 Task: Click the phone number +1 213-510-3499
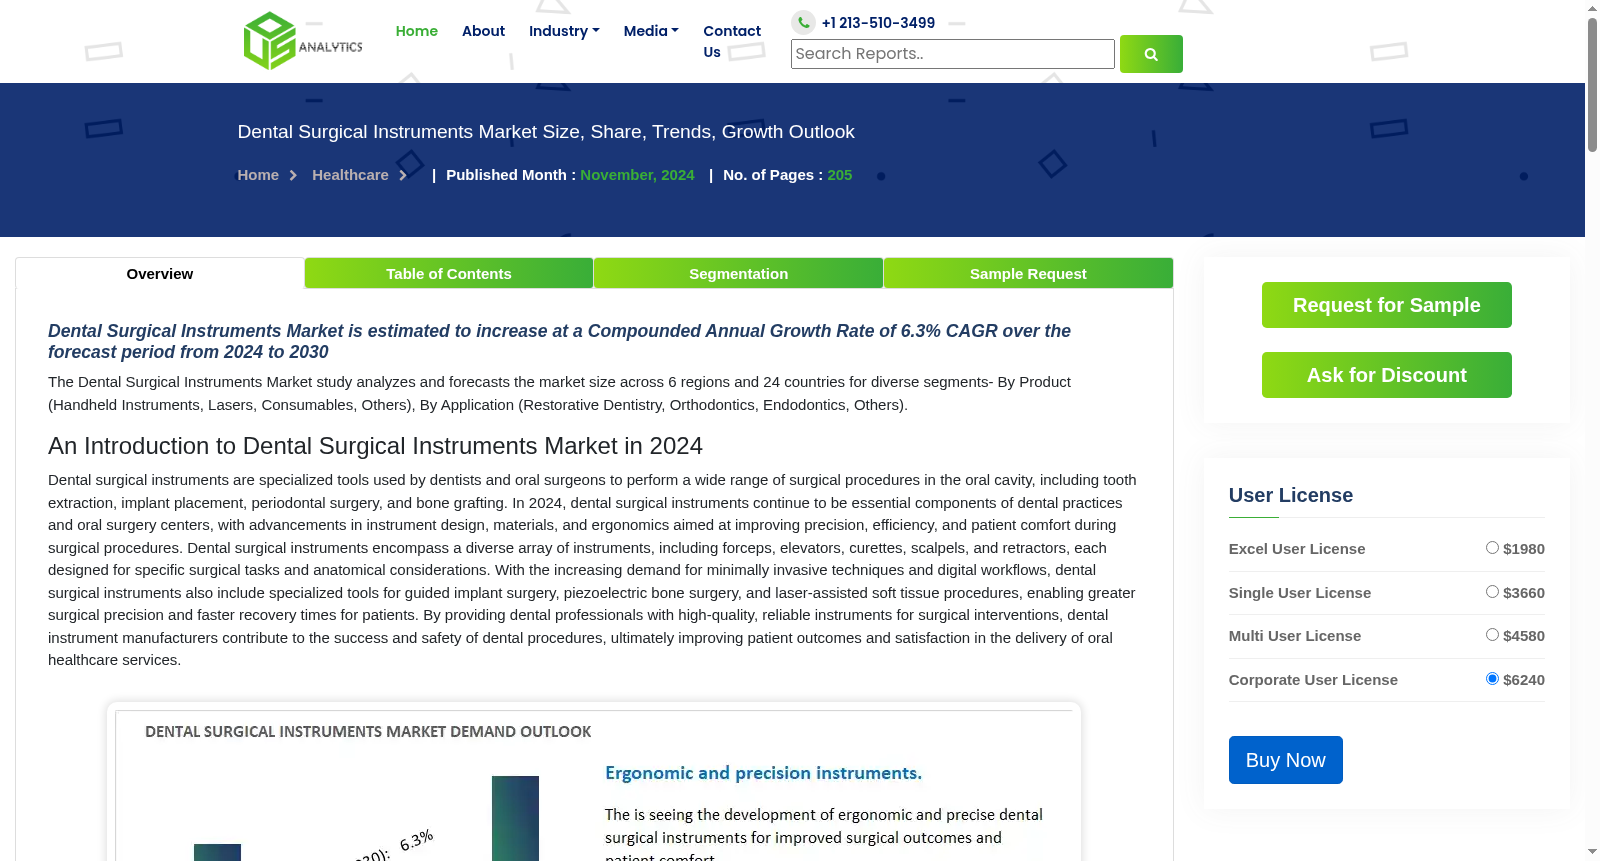coord(878,23)
